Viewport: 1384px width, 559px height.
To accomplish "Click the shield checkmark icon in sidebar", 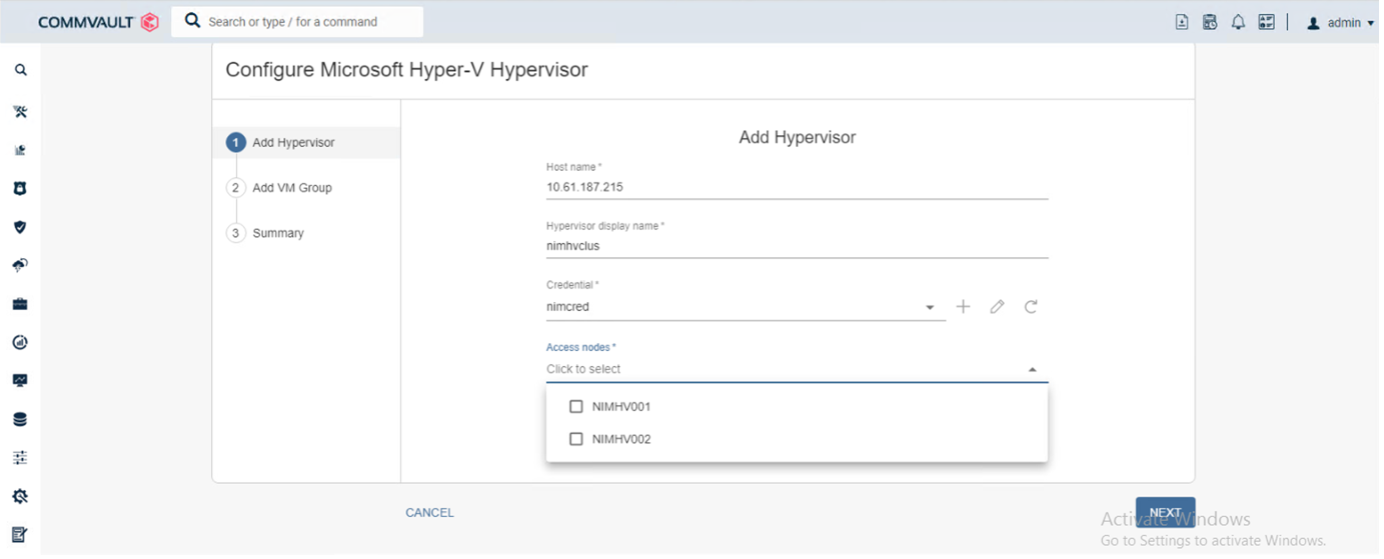I will click(x=20, y=227).
